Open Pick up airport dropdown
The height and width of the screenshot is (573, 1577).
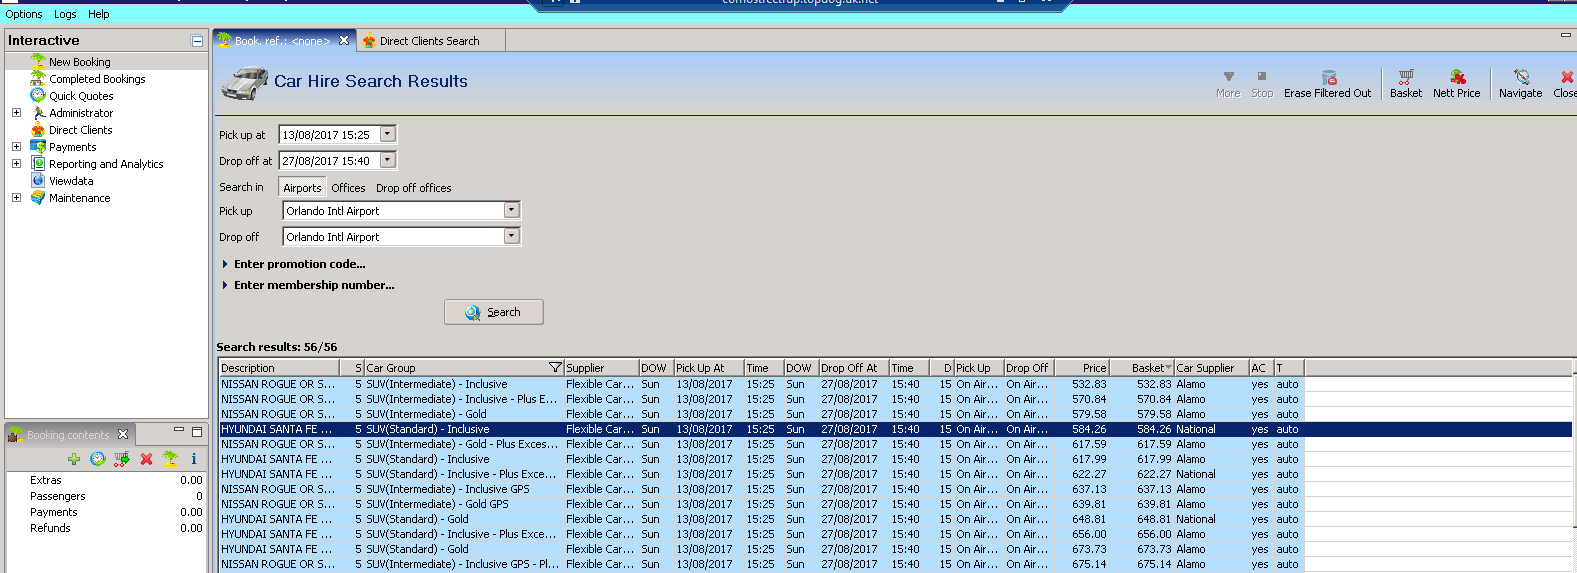click(511, 211)
